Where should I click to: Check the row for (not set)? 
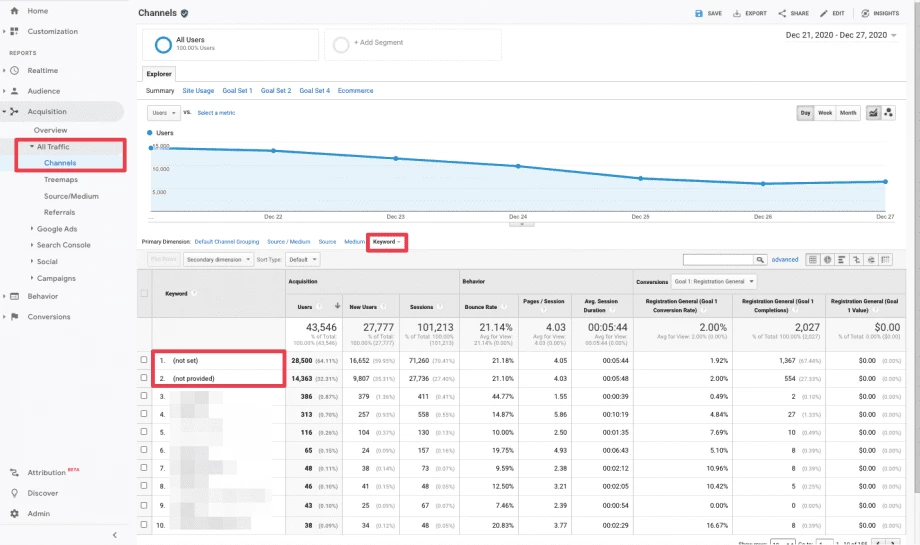click(x=144, y=360)
